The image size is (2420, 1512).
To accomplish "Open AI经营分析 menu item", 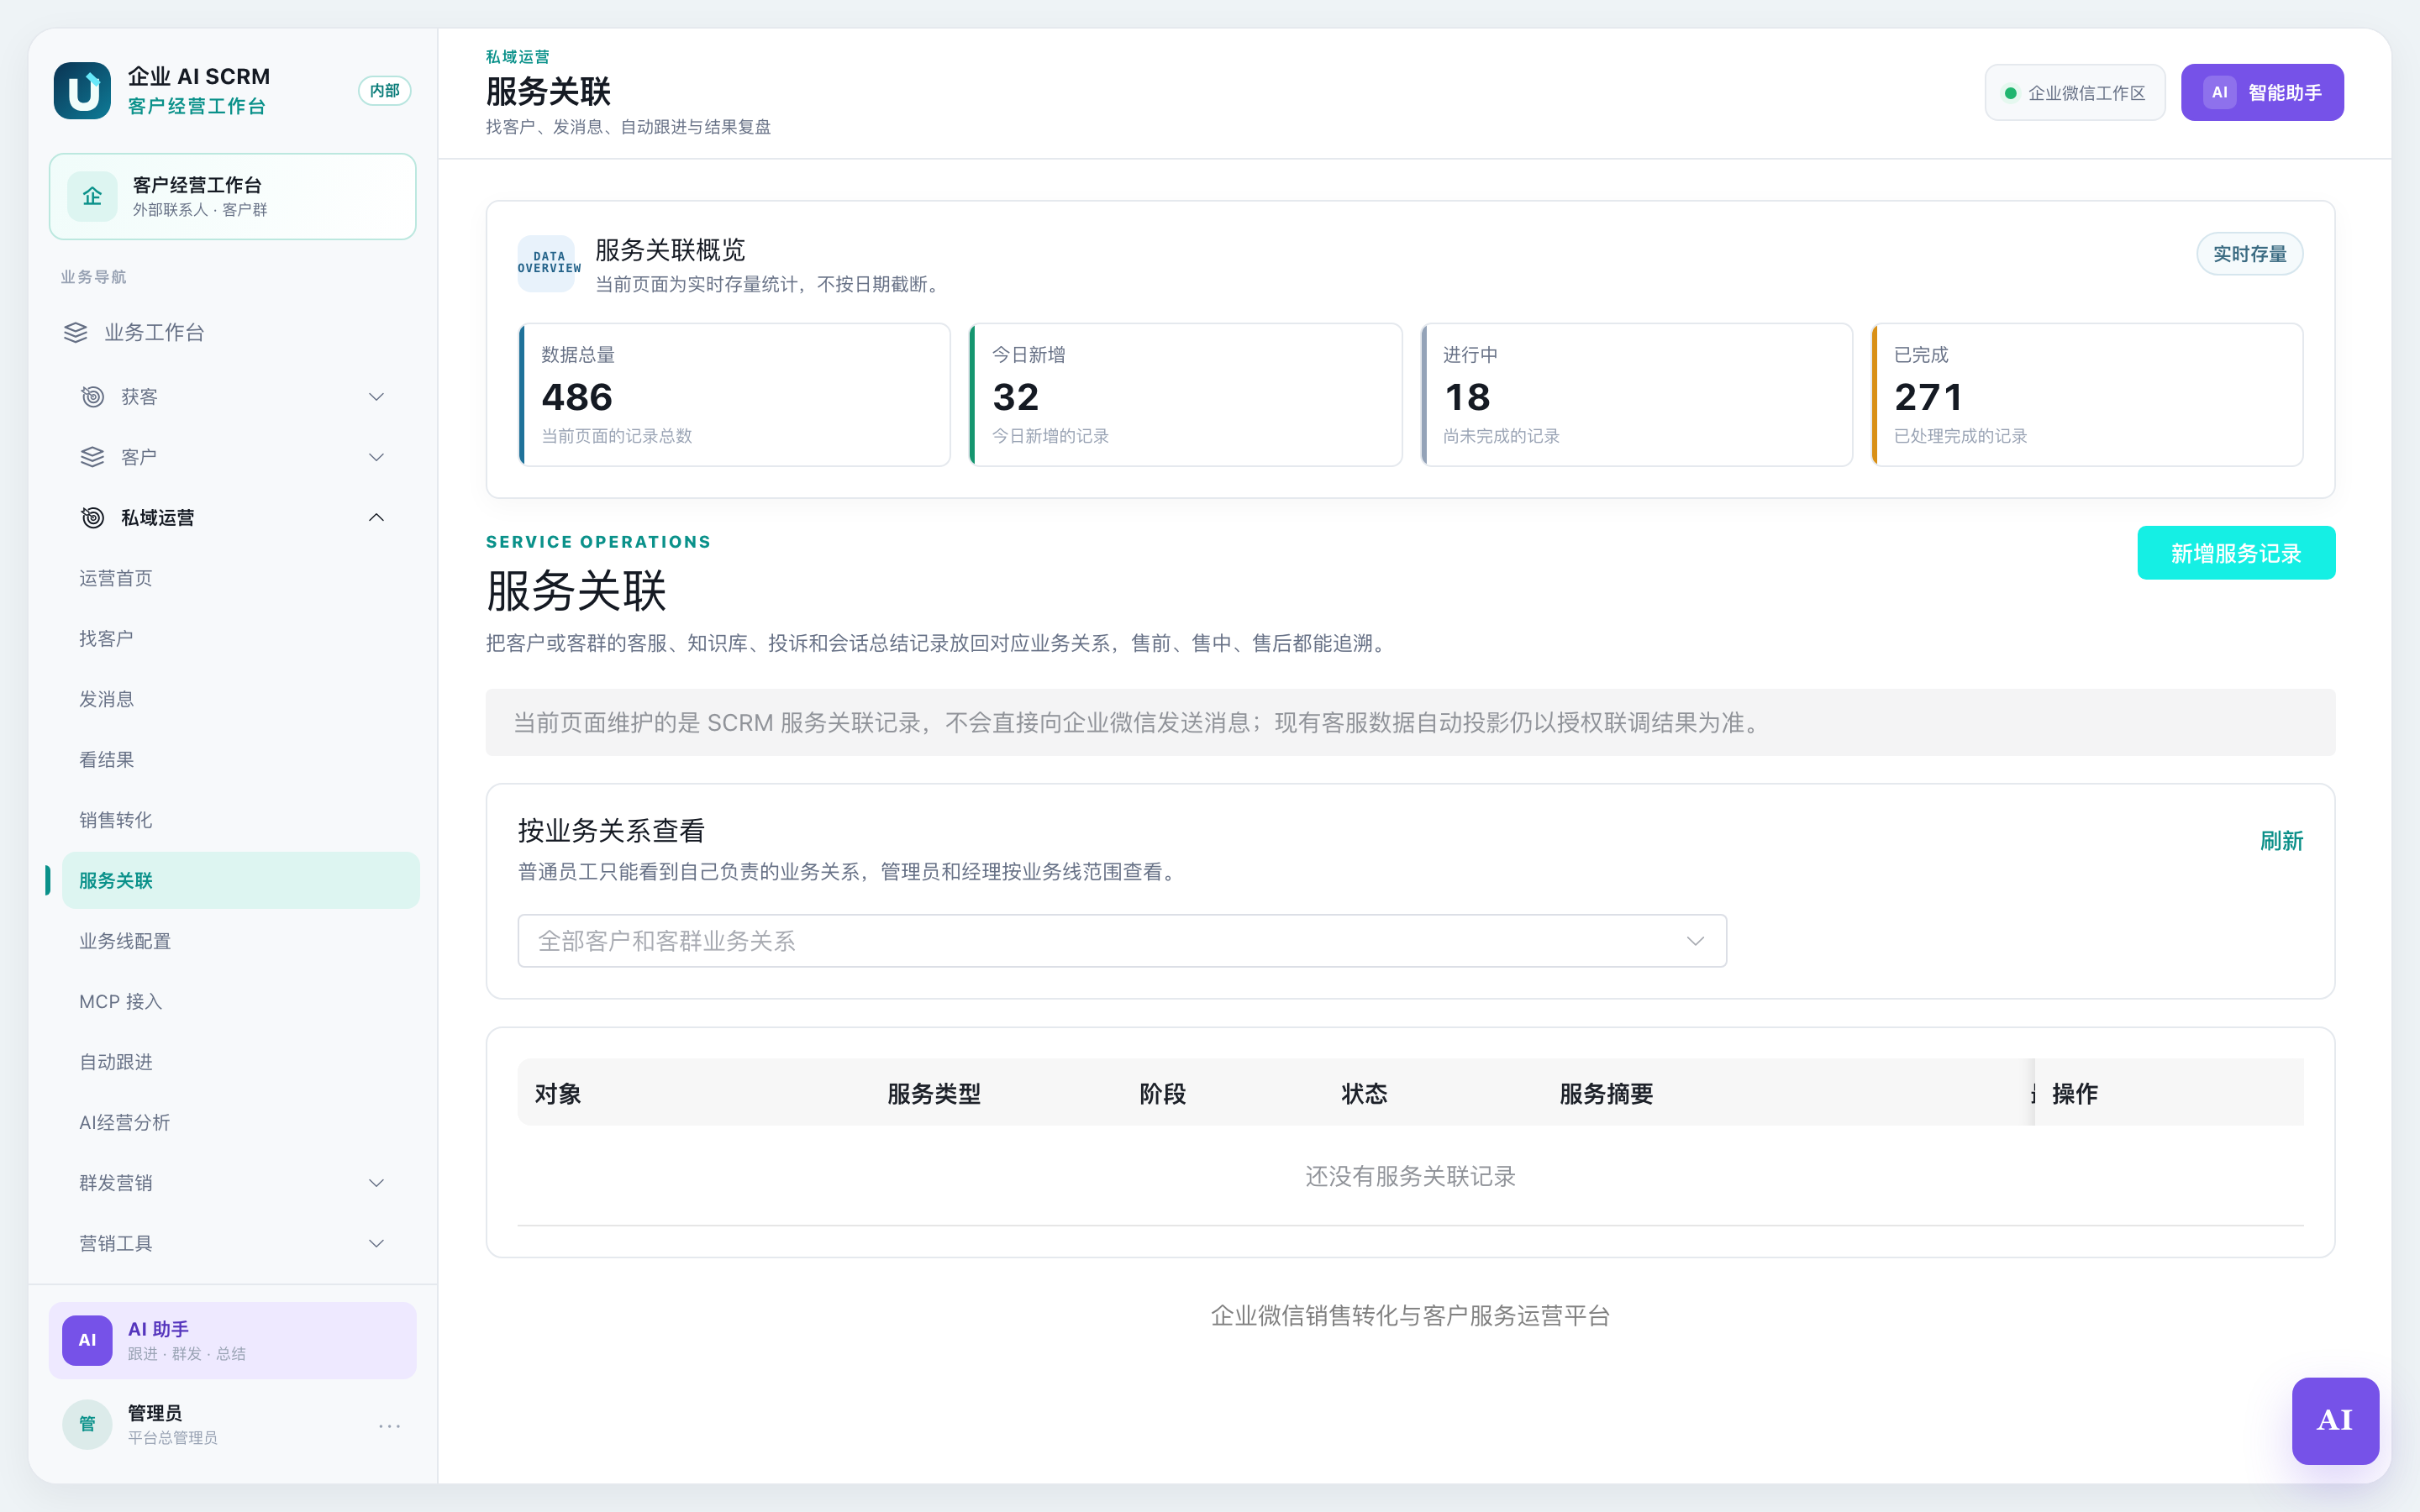I will 240,1122.
